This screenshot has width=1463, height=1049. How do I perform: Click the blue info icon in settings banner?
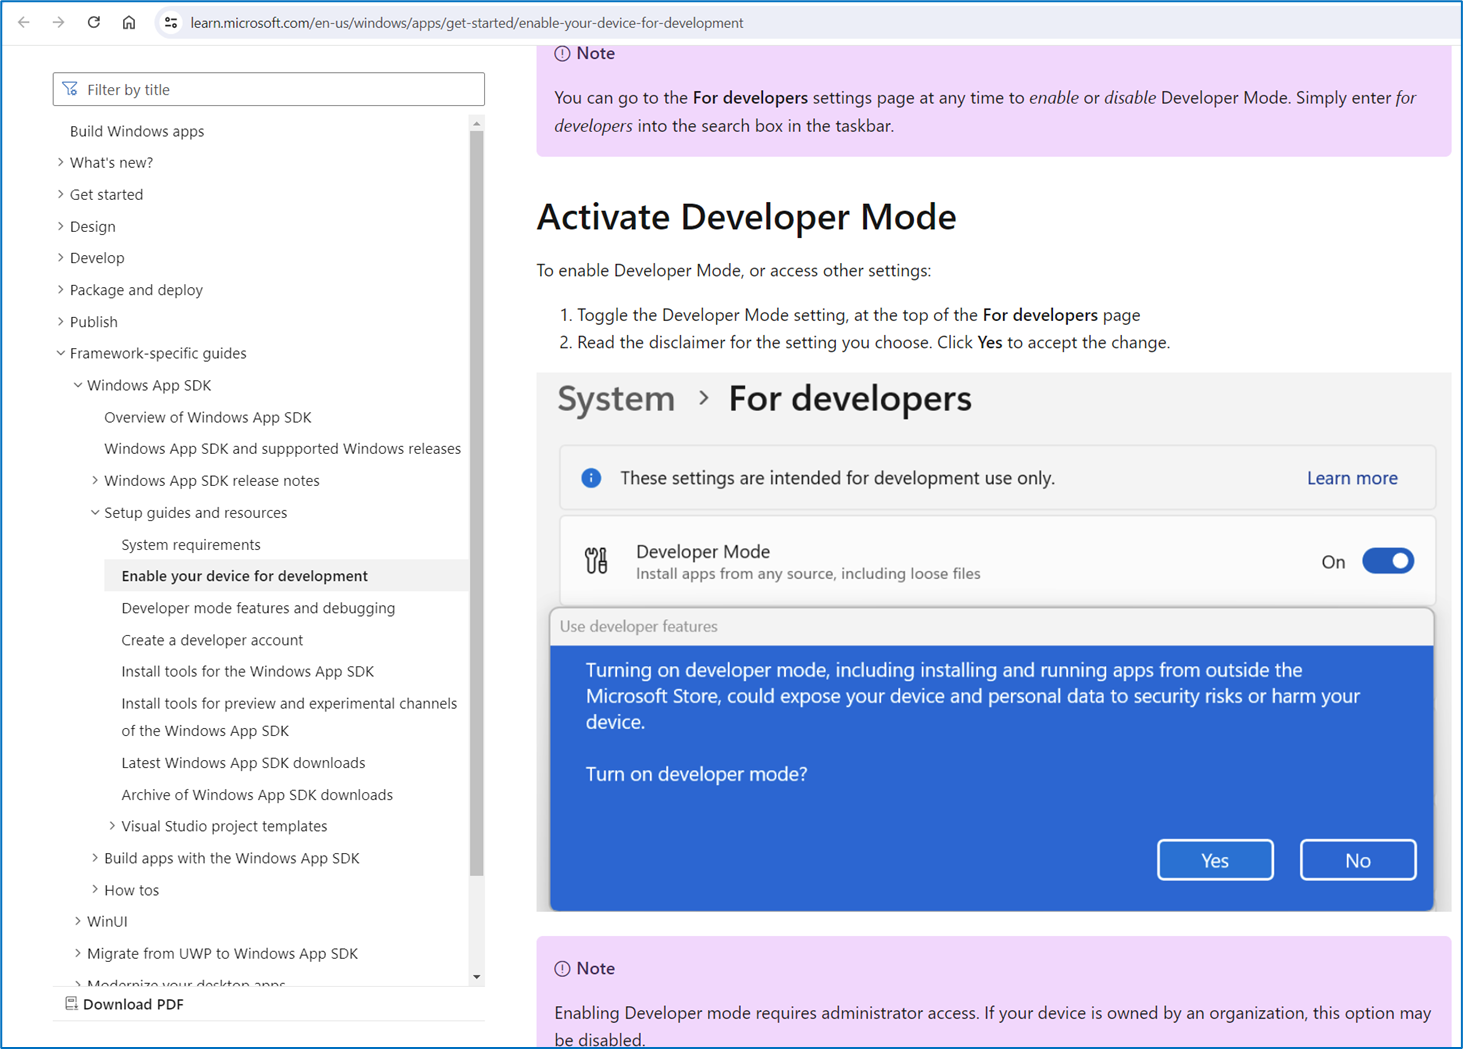(591, 478)
